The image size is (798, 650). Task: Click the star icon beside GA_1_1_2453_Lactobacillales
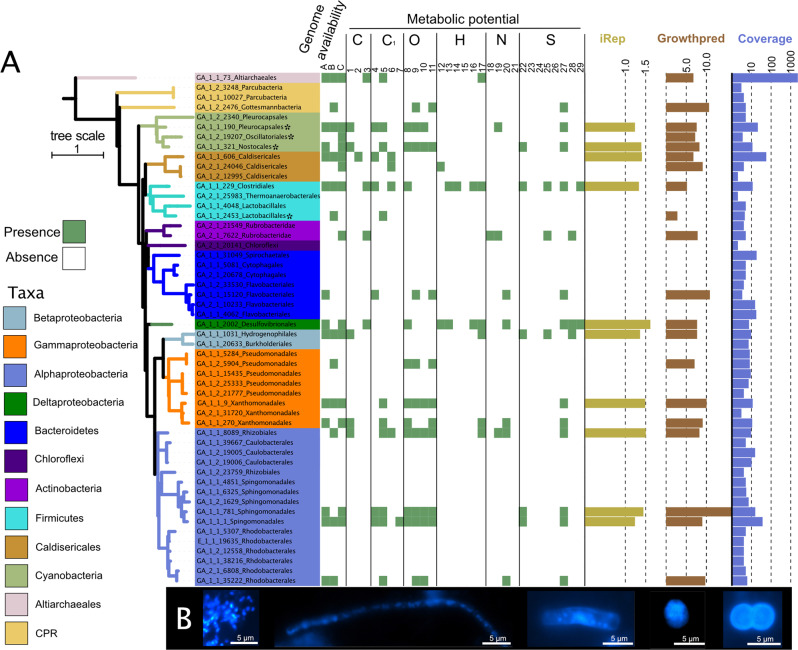(290, 215)
